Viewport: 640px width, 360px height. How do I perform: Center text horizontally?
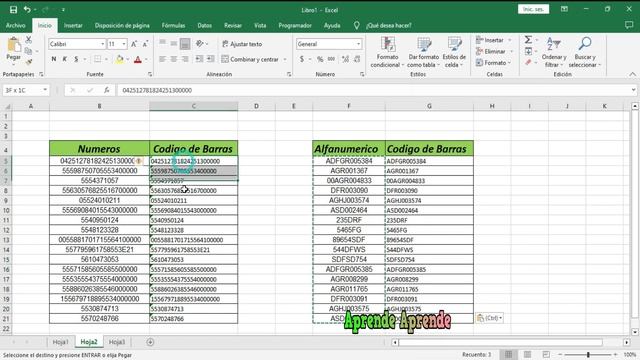(174, 59)
